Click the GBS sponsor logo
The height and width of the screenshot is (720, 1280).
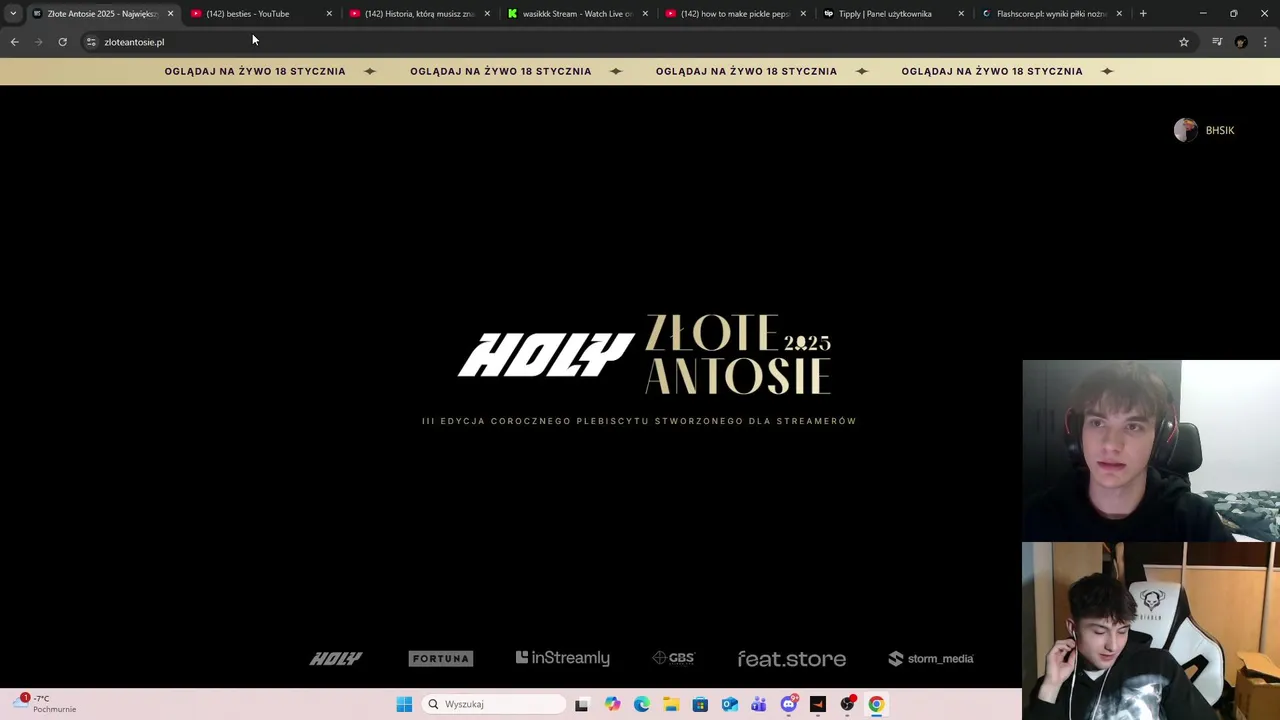673,658
